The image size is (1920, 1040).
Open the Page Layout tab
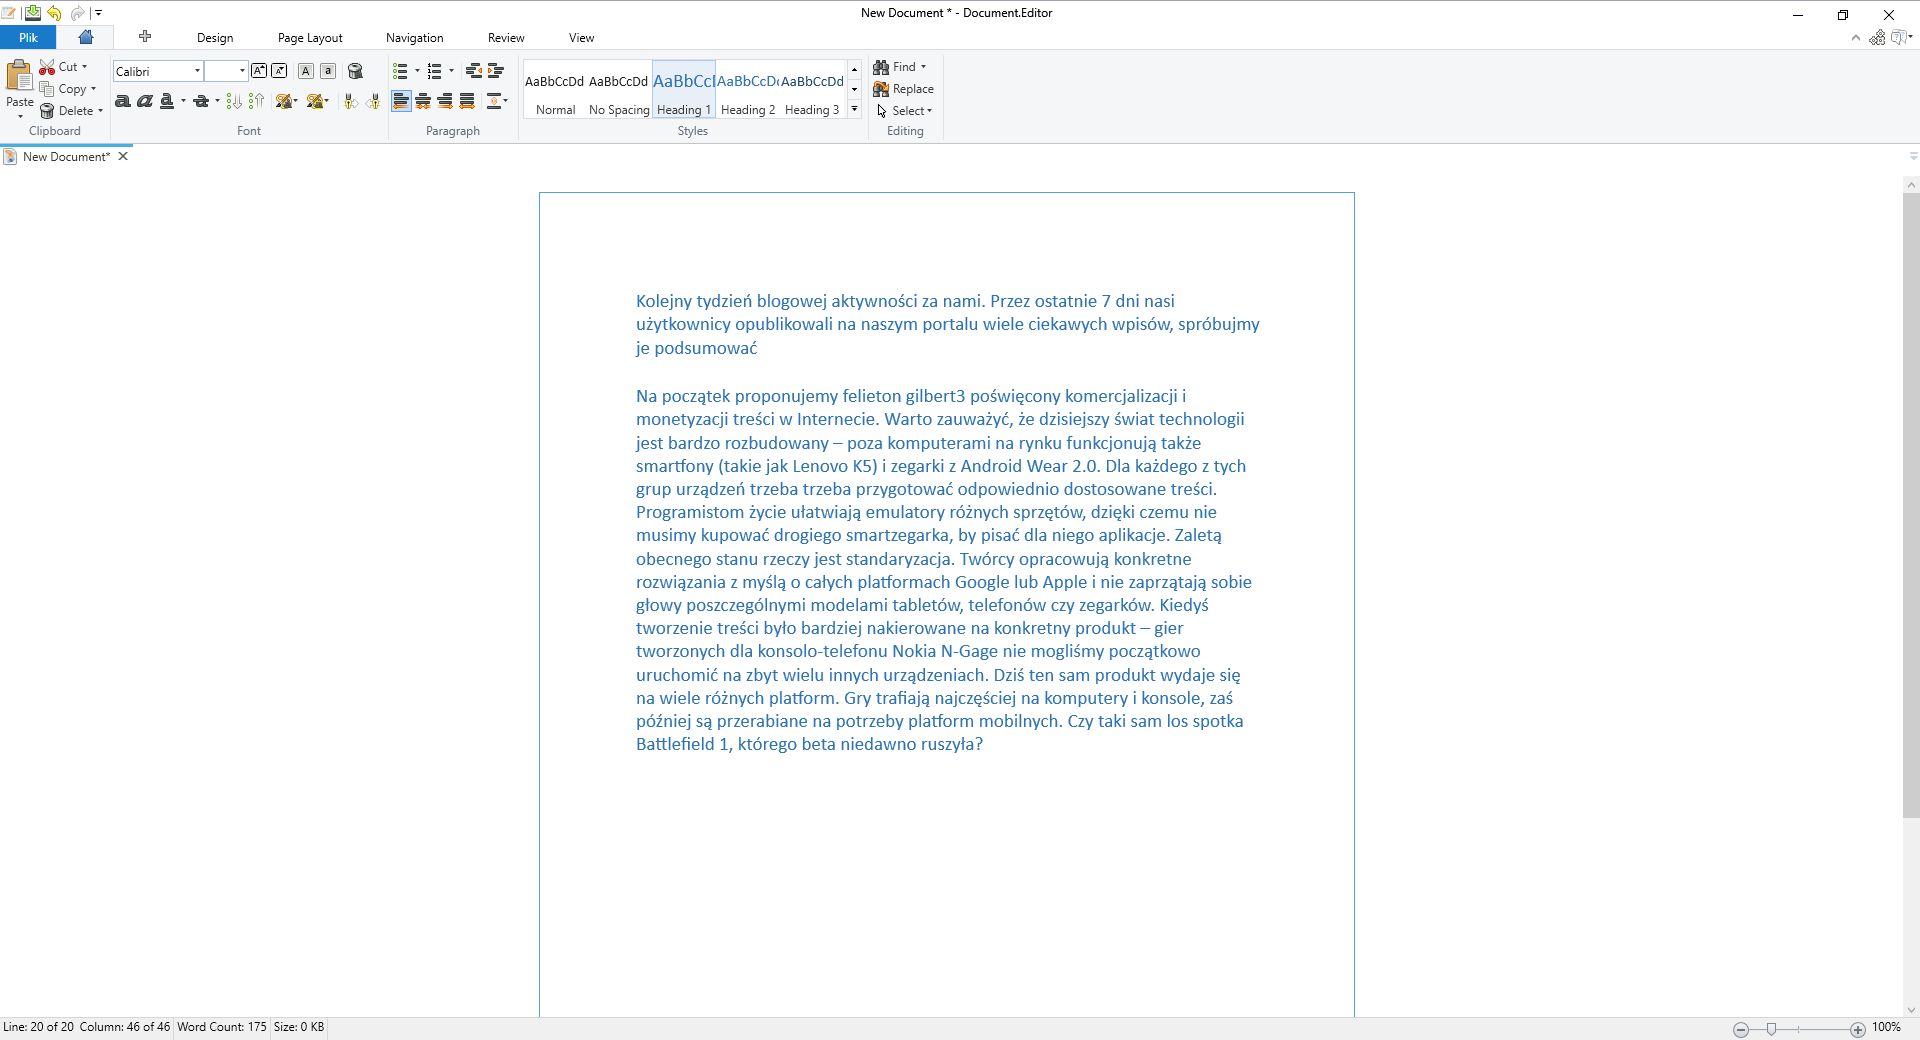[x=310, y=37]
